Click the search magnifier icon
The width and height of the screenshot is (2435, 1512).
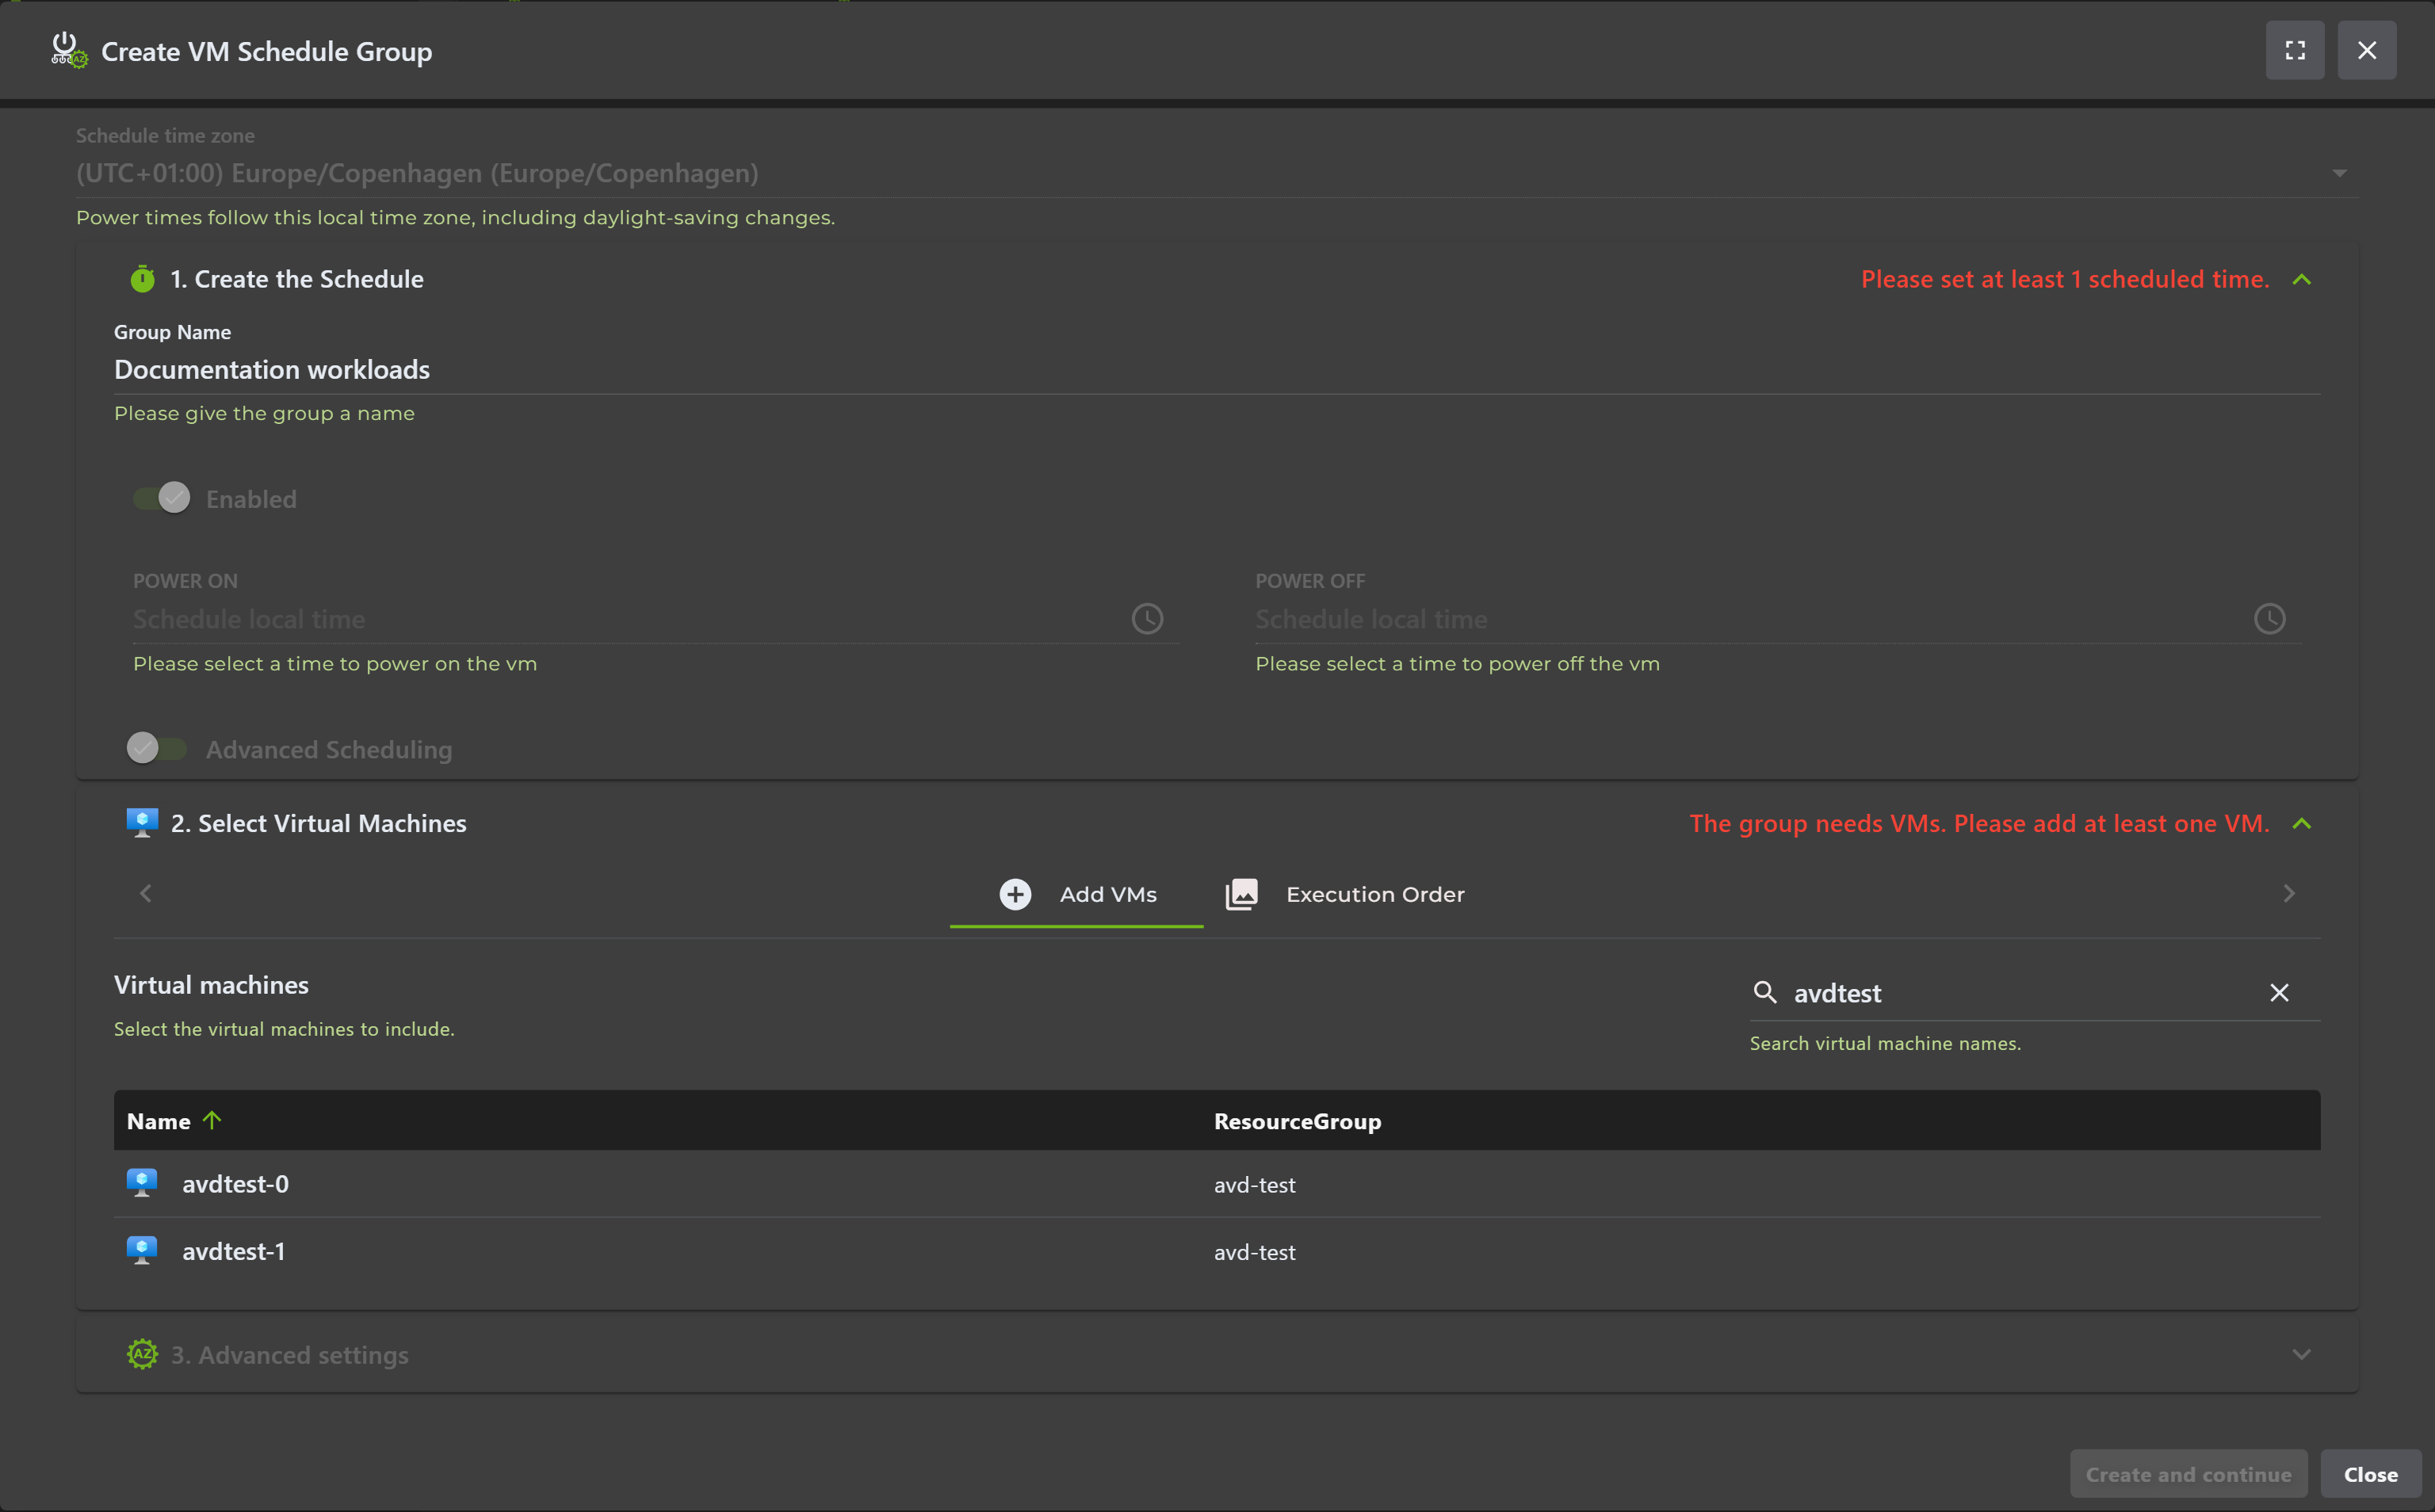click(x=1765, y=992)
